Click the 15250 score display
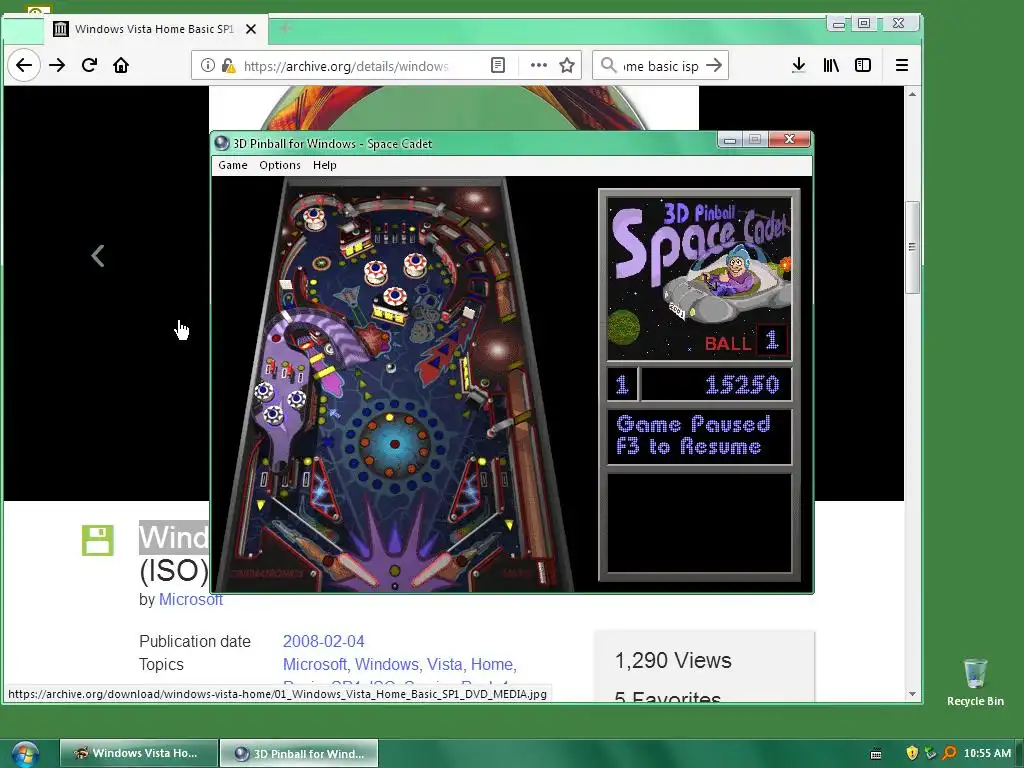The height and width of the screenshot is (768, 1024). 716,385
